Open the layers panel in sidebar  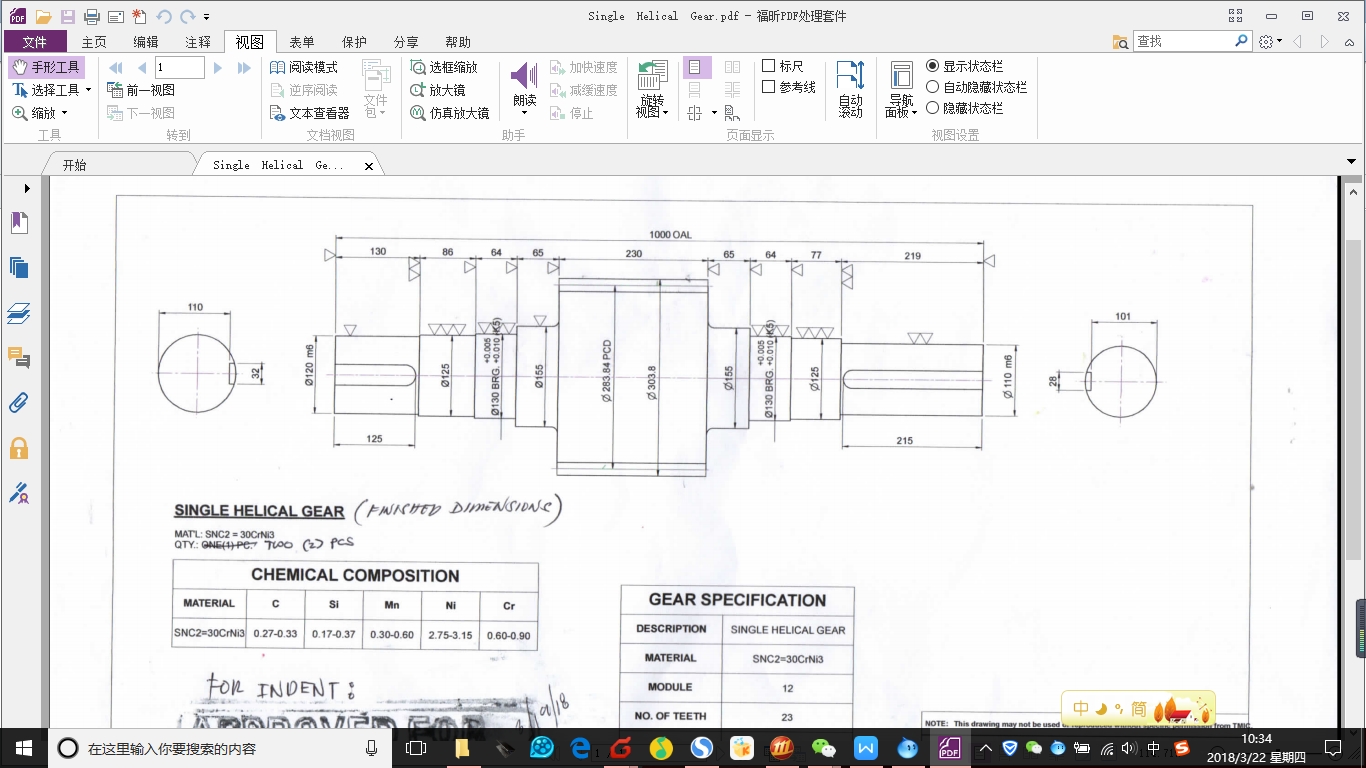(19, 314)
